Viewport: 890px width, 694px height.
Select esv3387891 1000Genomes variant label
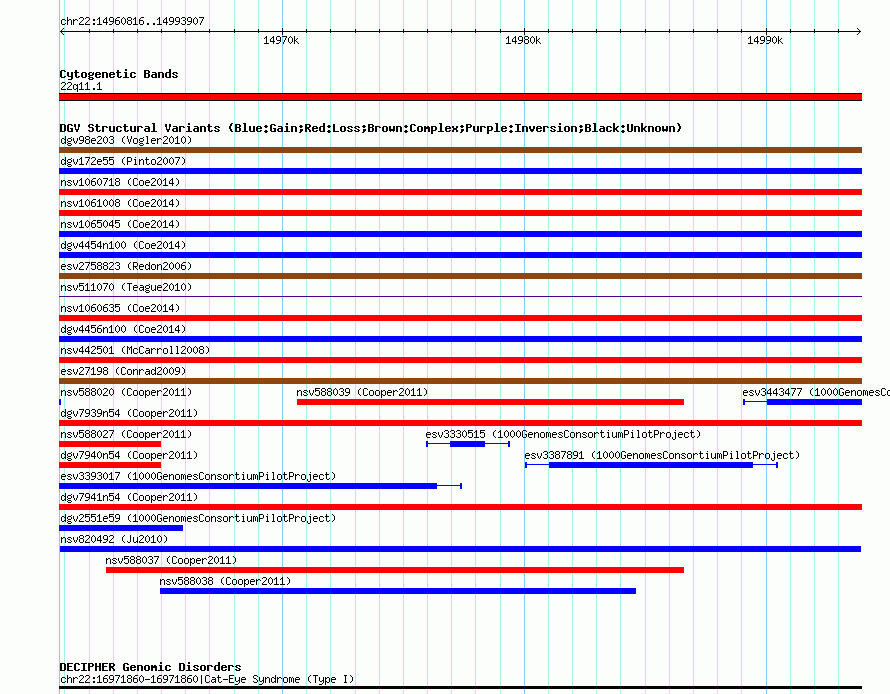tap(662, 455)
